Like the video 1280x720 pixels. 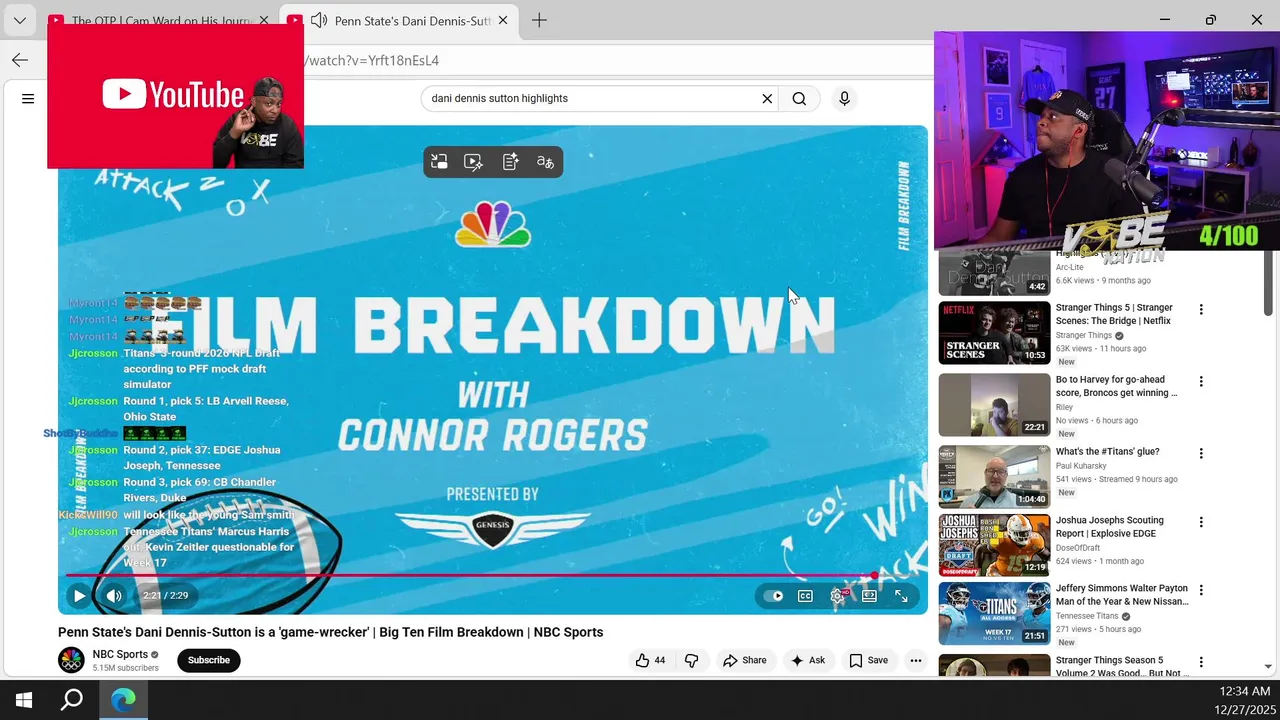point(650,660)
